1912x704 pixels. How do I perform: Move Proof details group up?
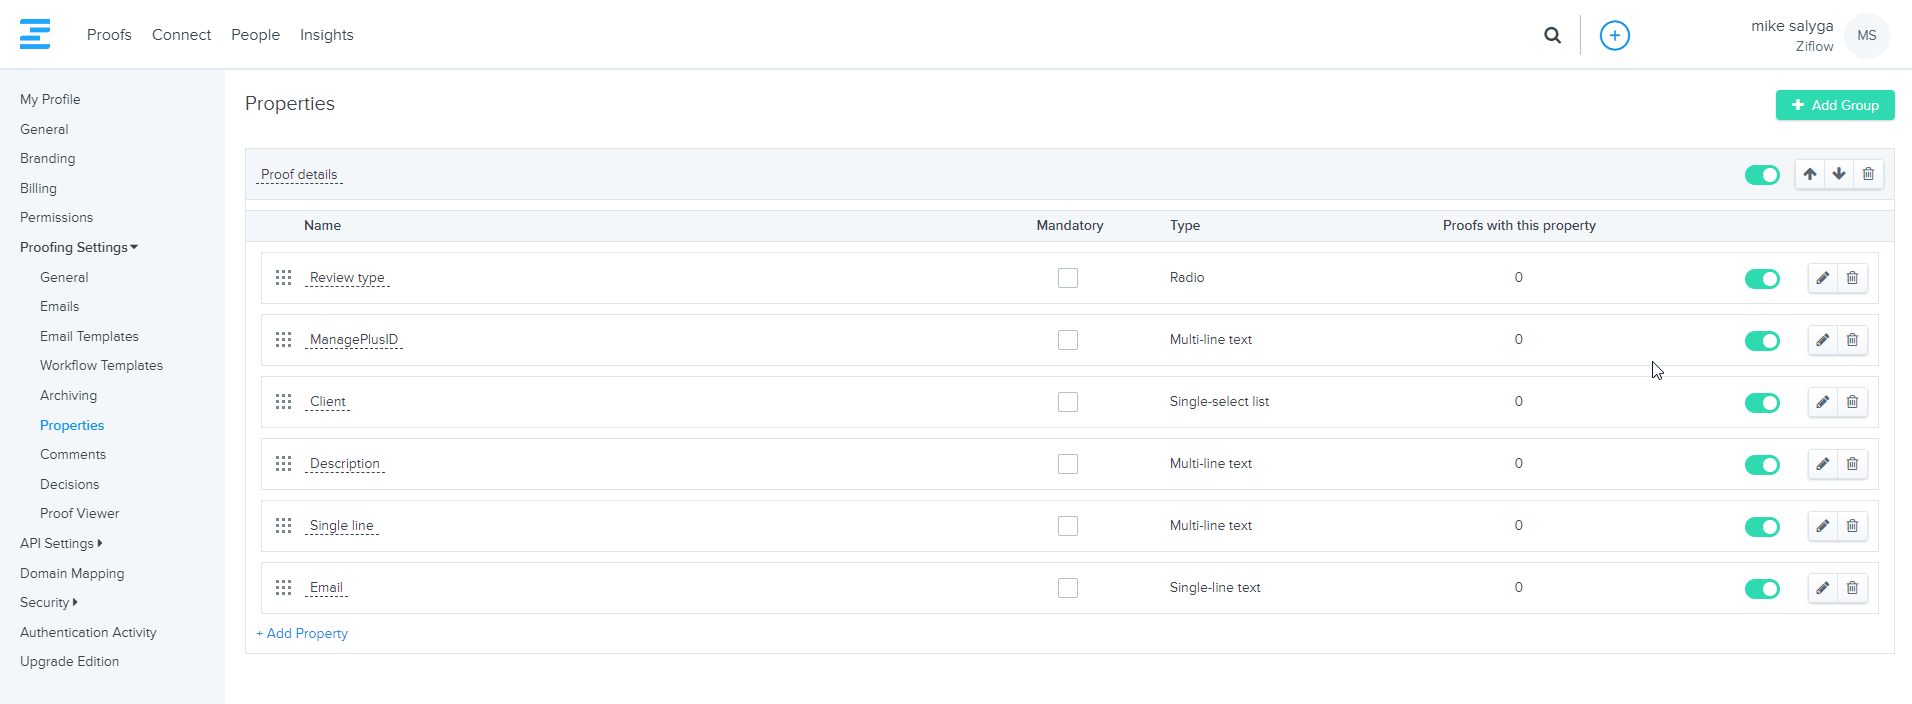(x=1809, y=174)
